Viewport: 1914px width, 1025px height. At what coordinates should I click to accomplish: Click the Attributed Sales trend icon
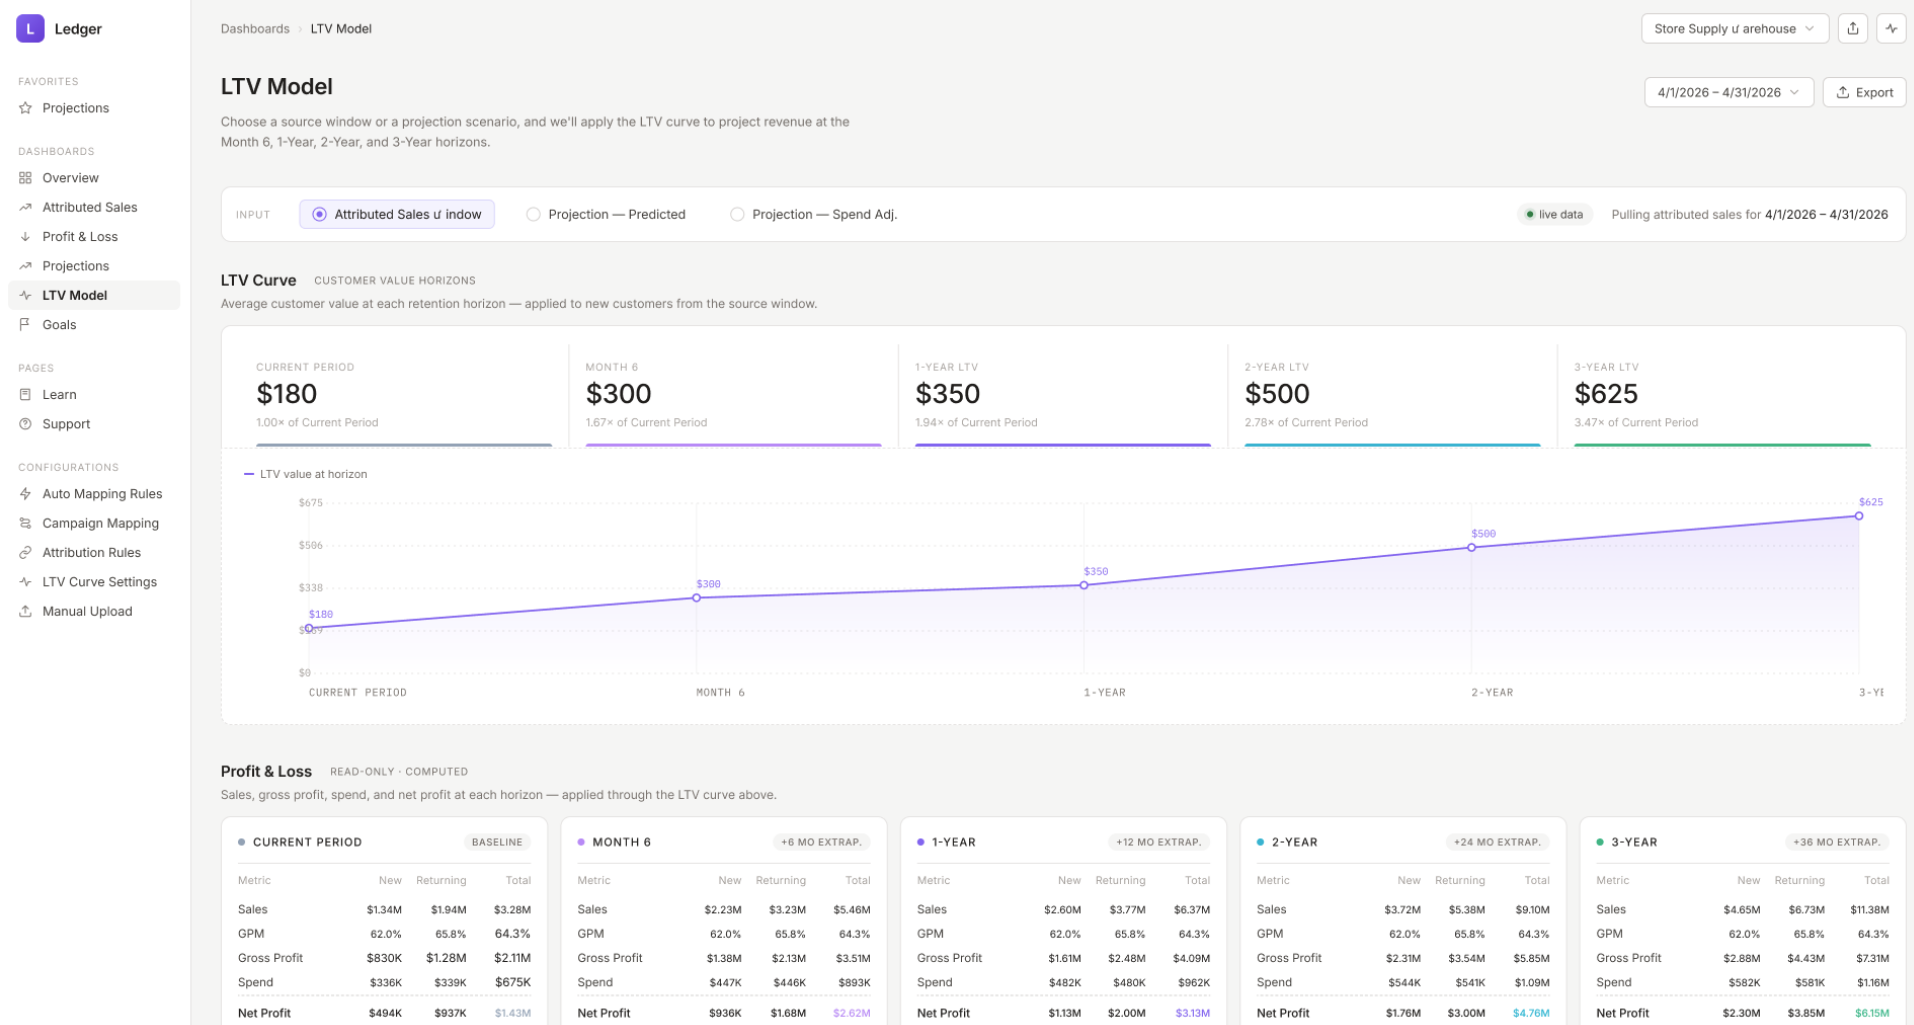pyautogui.click(x=26, y=207)
